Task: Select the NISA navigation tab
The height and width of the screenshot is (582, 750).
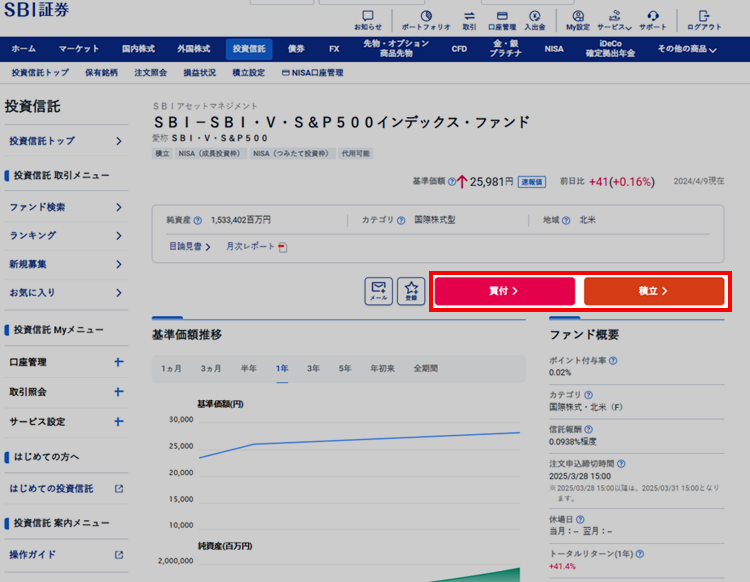Action: tap(554, 49)
